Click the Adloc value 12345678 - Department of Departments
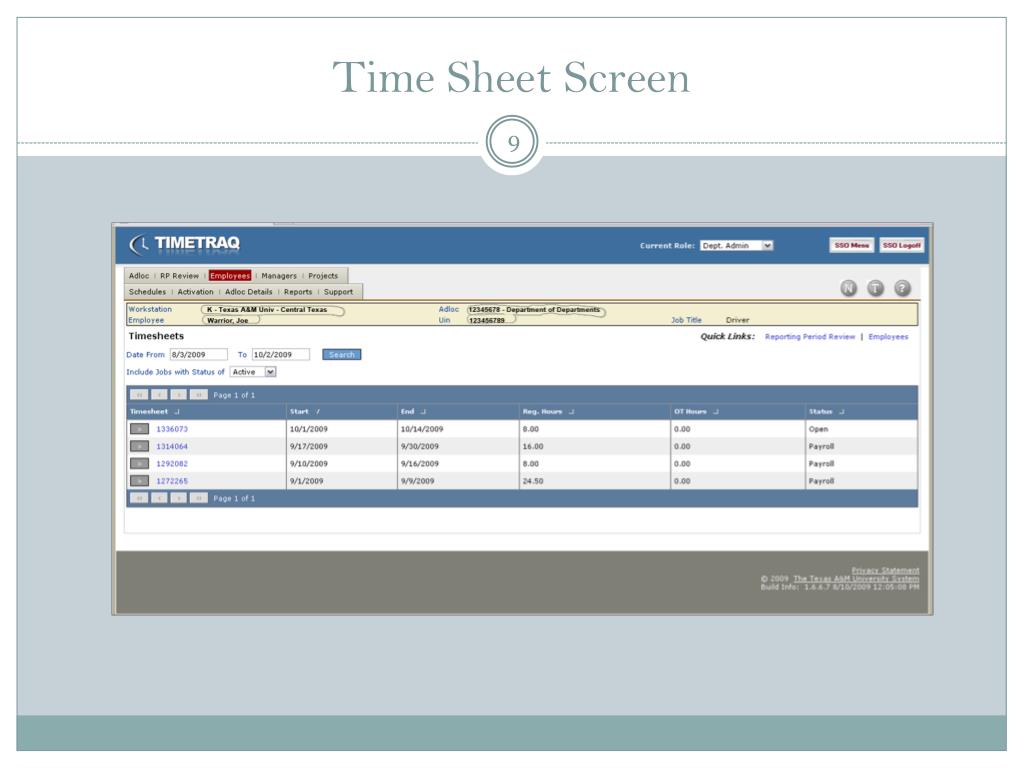The height and width of the screenshot is (768, 1024). [534, 310]
